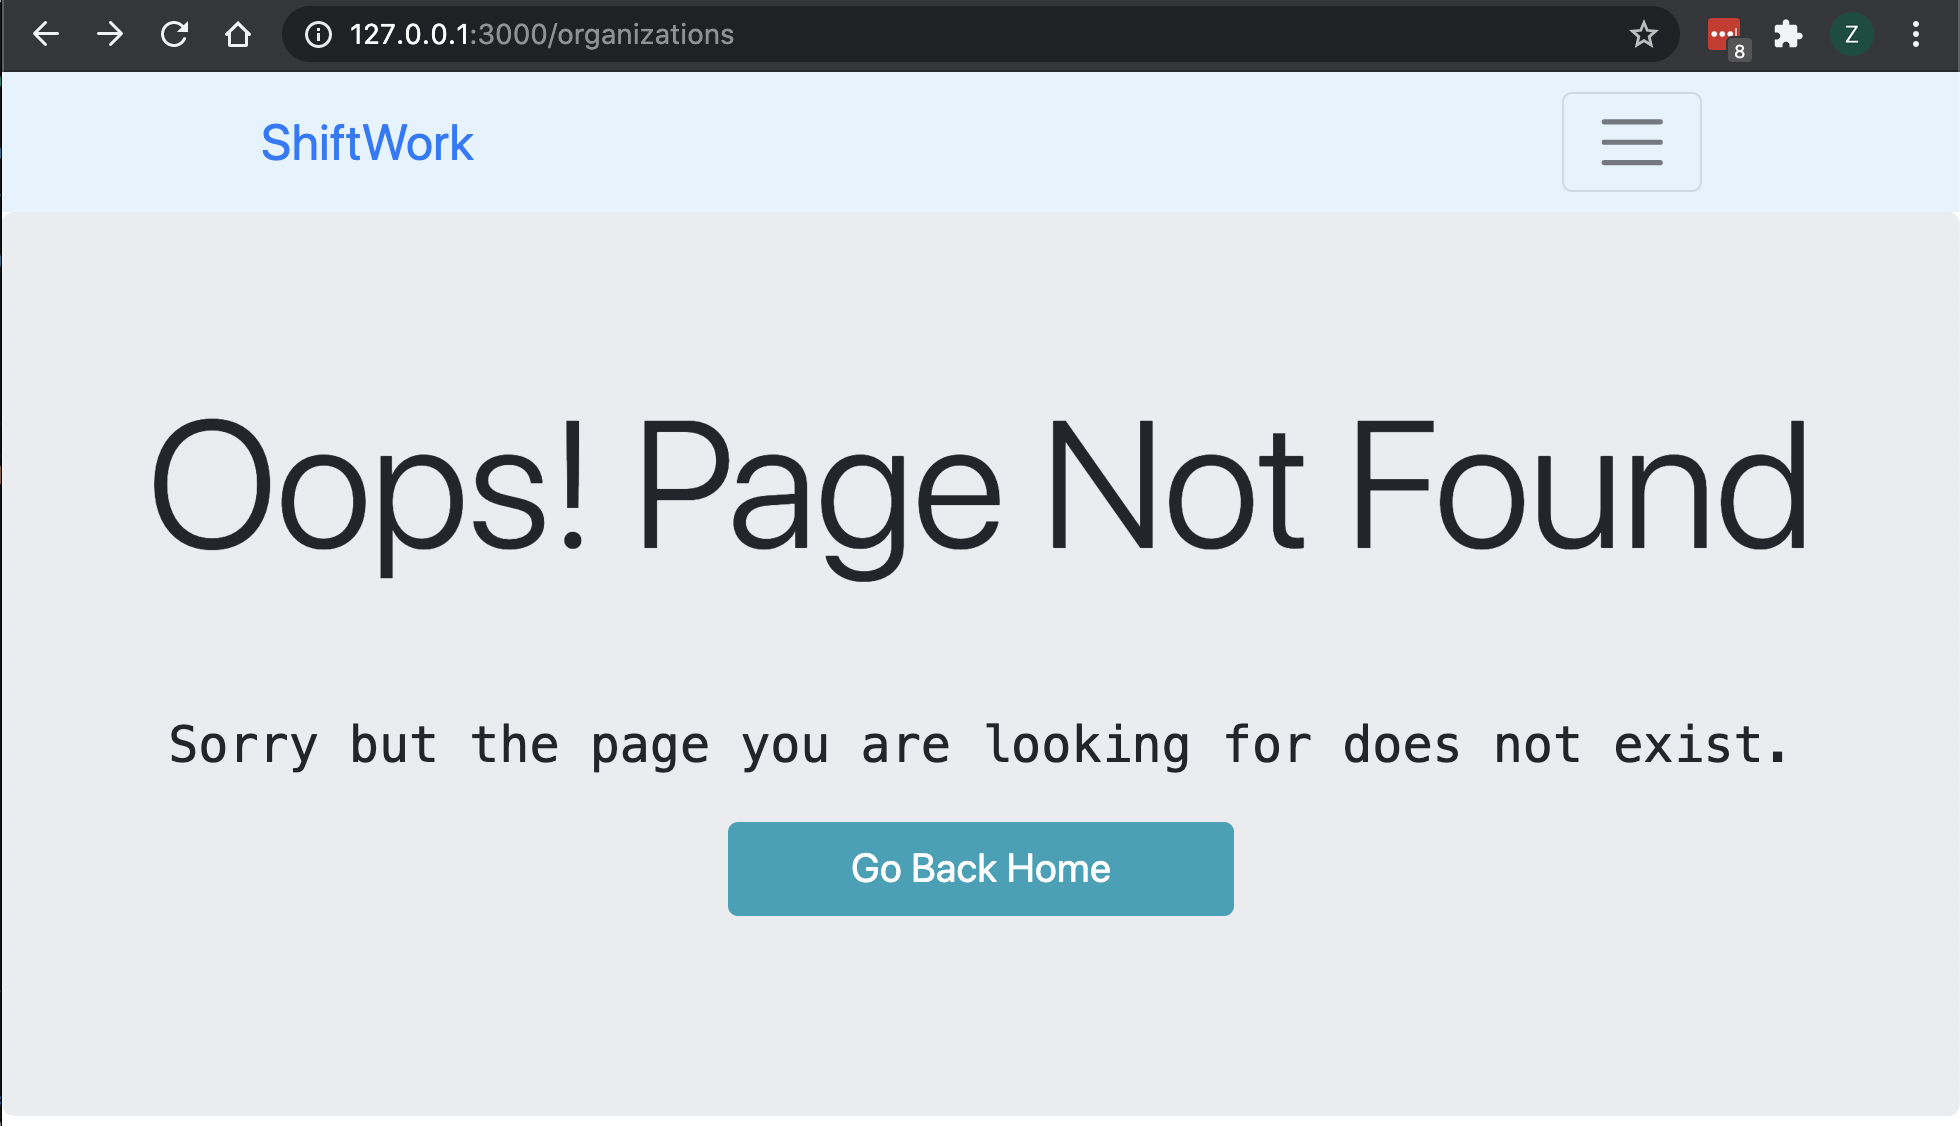The image size is (1960, 1126).
Task: Focus the address bar URL text
Action: pos(541,35)
